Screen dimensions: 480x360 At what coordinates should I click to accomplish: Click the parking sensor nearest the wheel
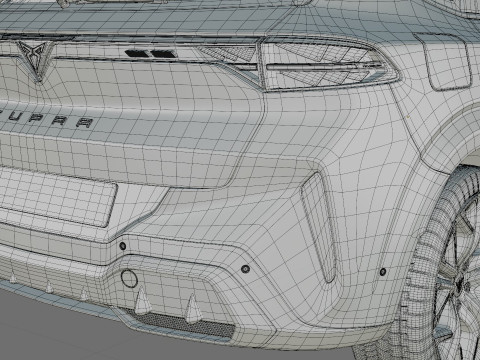(383, 272)
